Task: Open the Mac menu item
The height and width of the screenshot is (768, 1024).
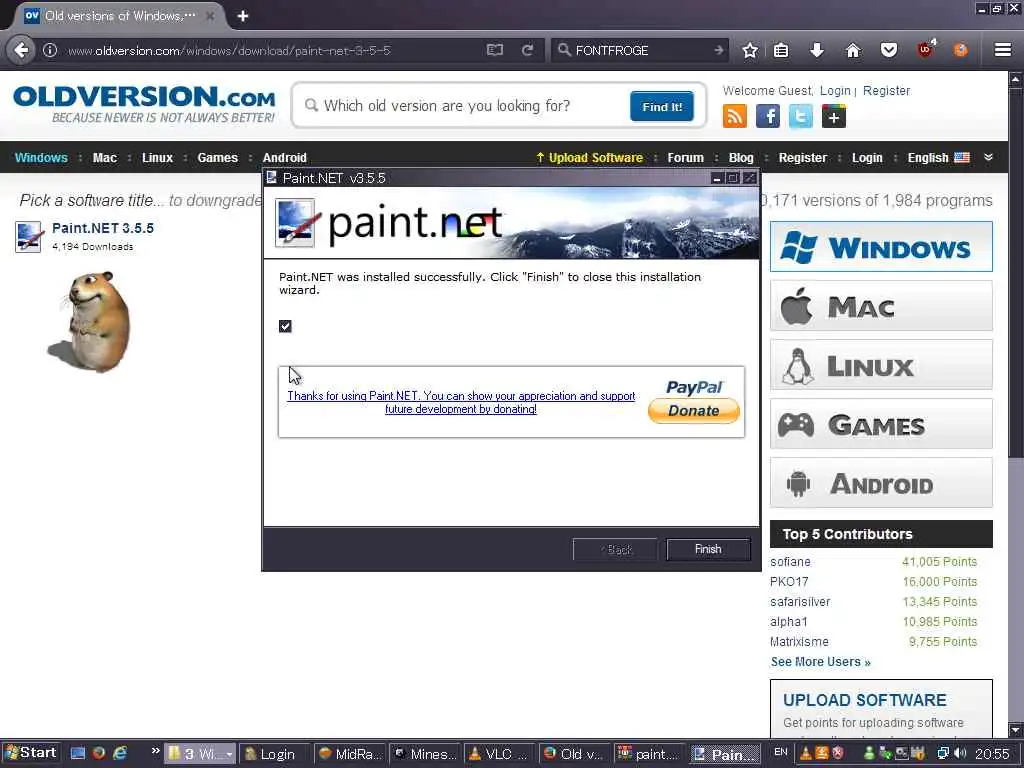Action: click(104, 157)
